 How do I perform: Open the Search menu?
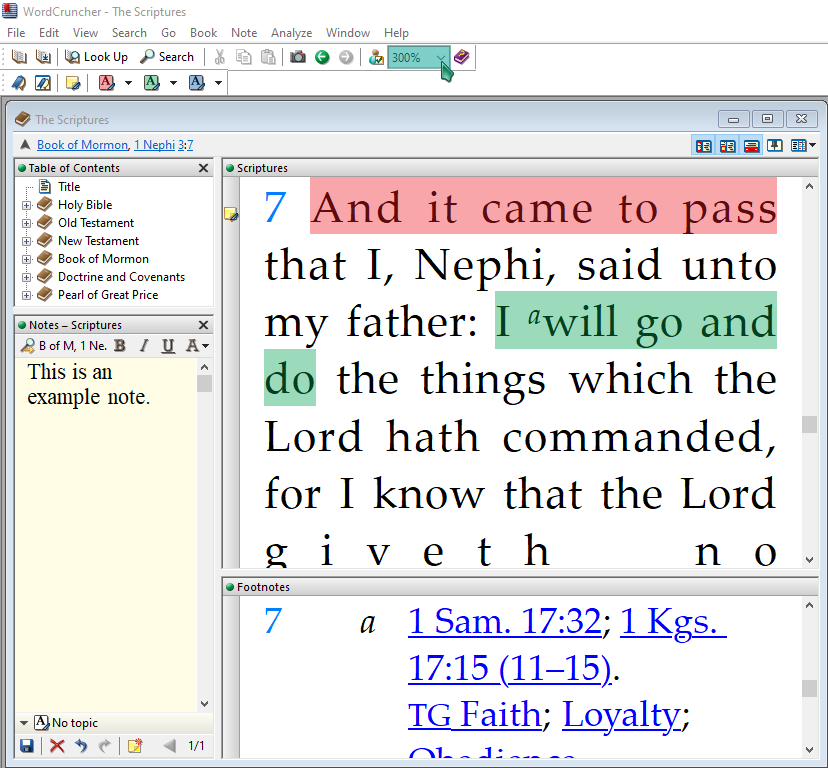coord(129,33)
